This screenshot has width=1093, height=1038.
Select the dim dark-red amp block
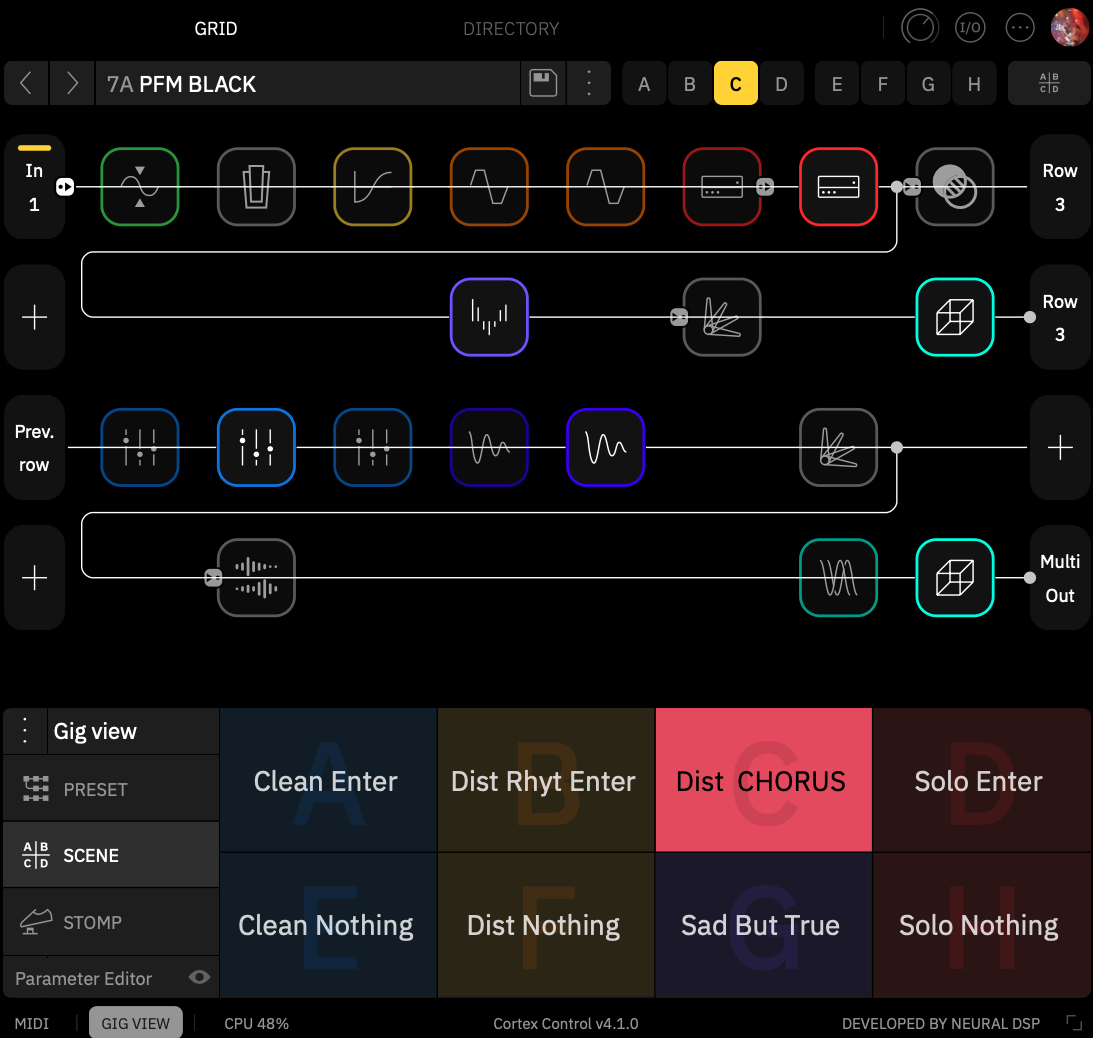tap(721, 187)
